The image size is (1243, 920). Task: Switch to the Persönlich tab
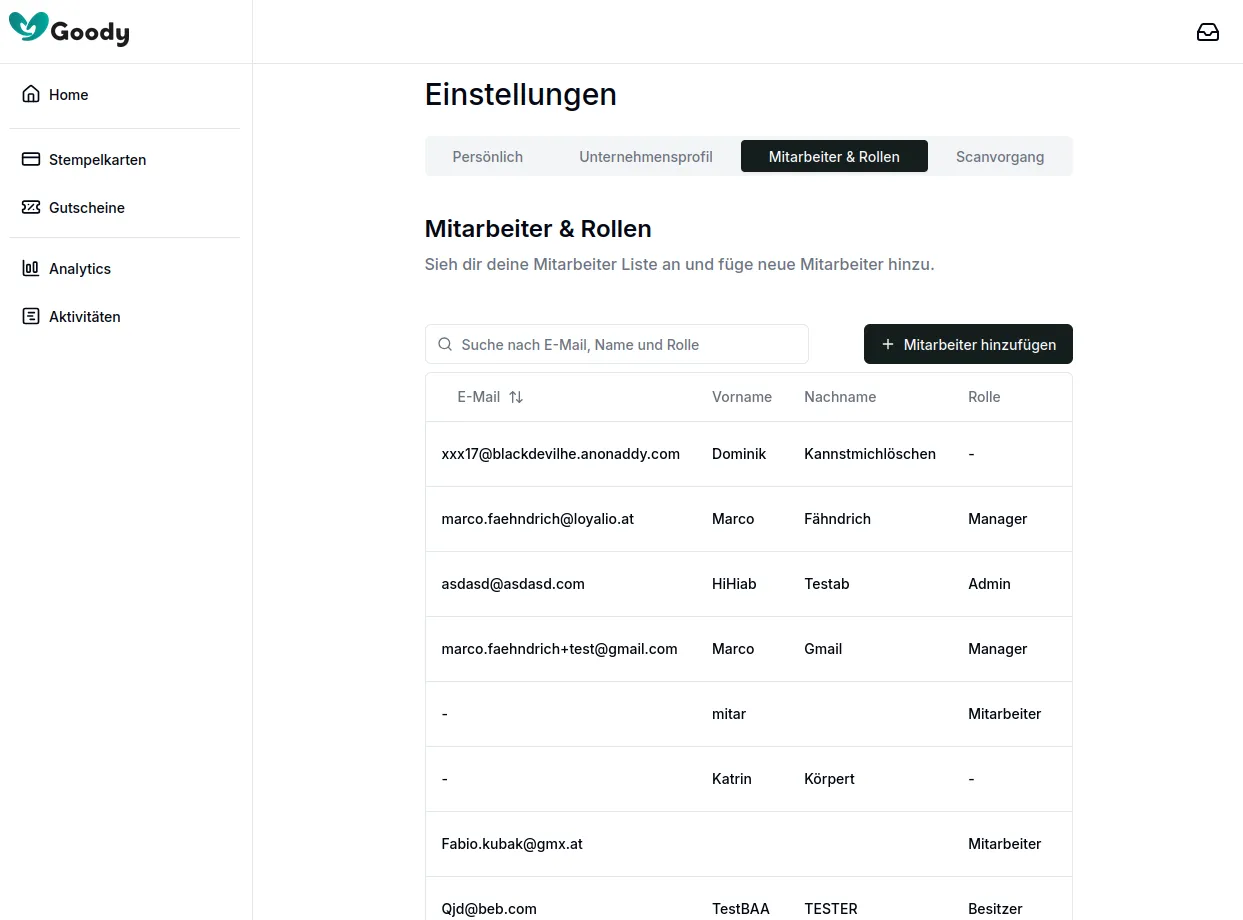pyautogui.click(x=488, y=156)
